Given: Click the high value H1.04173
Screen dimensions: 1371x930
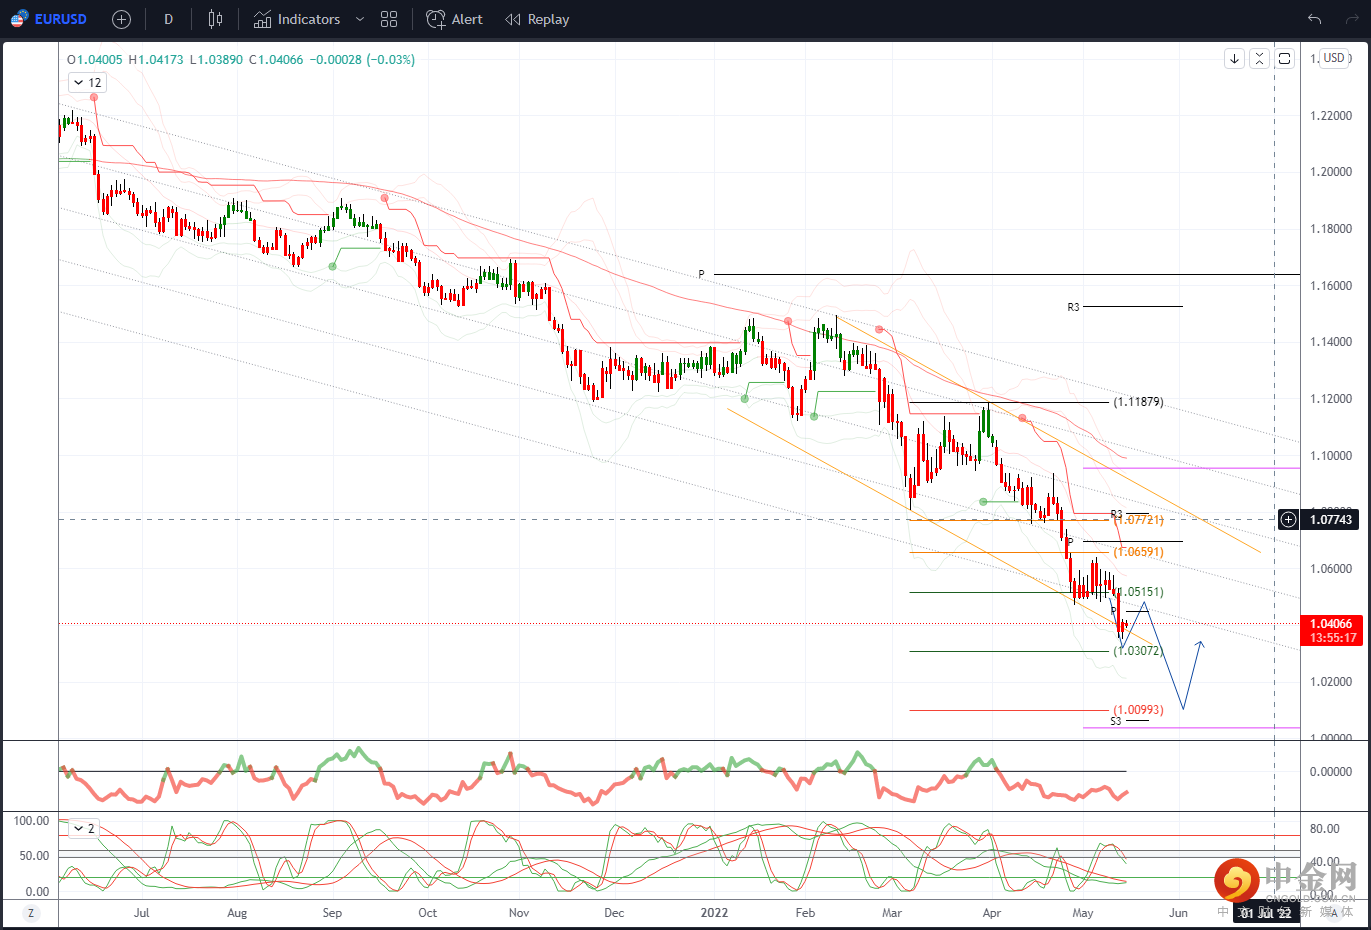Looking at the screenshot, I should click(x=156, y=60).
